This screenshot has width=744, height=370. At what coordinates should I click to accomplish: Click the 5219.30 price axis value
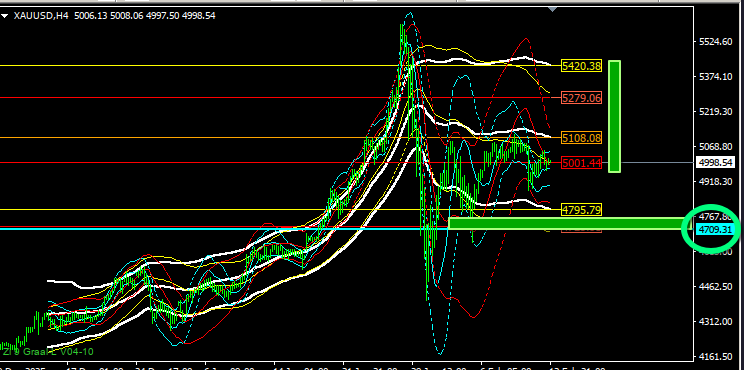pyautogui.click(x=716, y=111)
